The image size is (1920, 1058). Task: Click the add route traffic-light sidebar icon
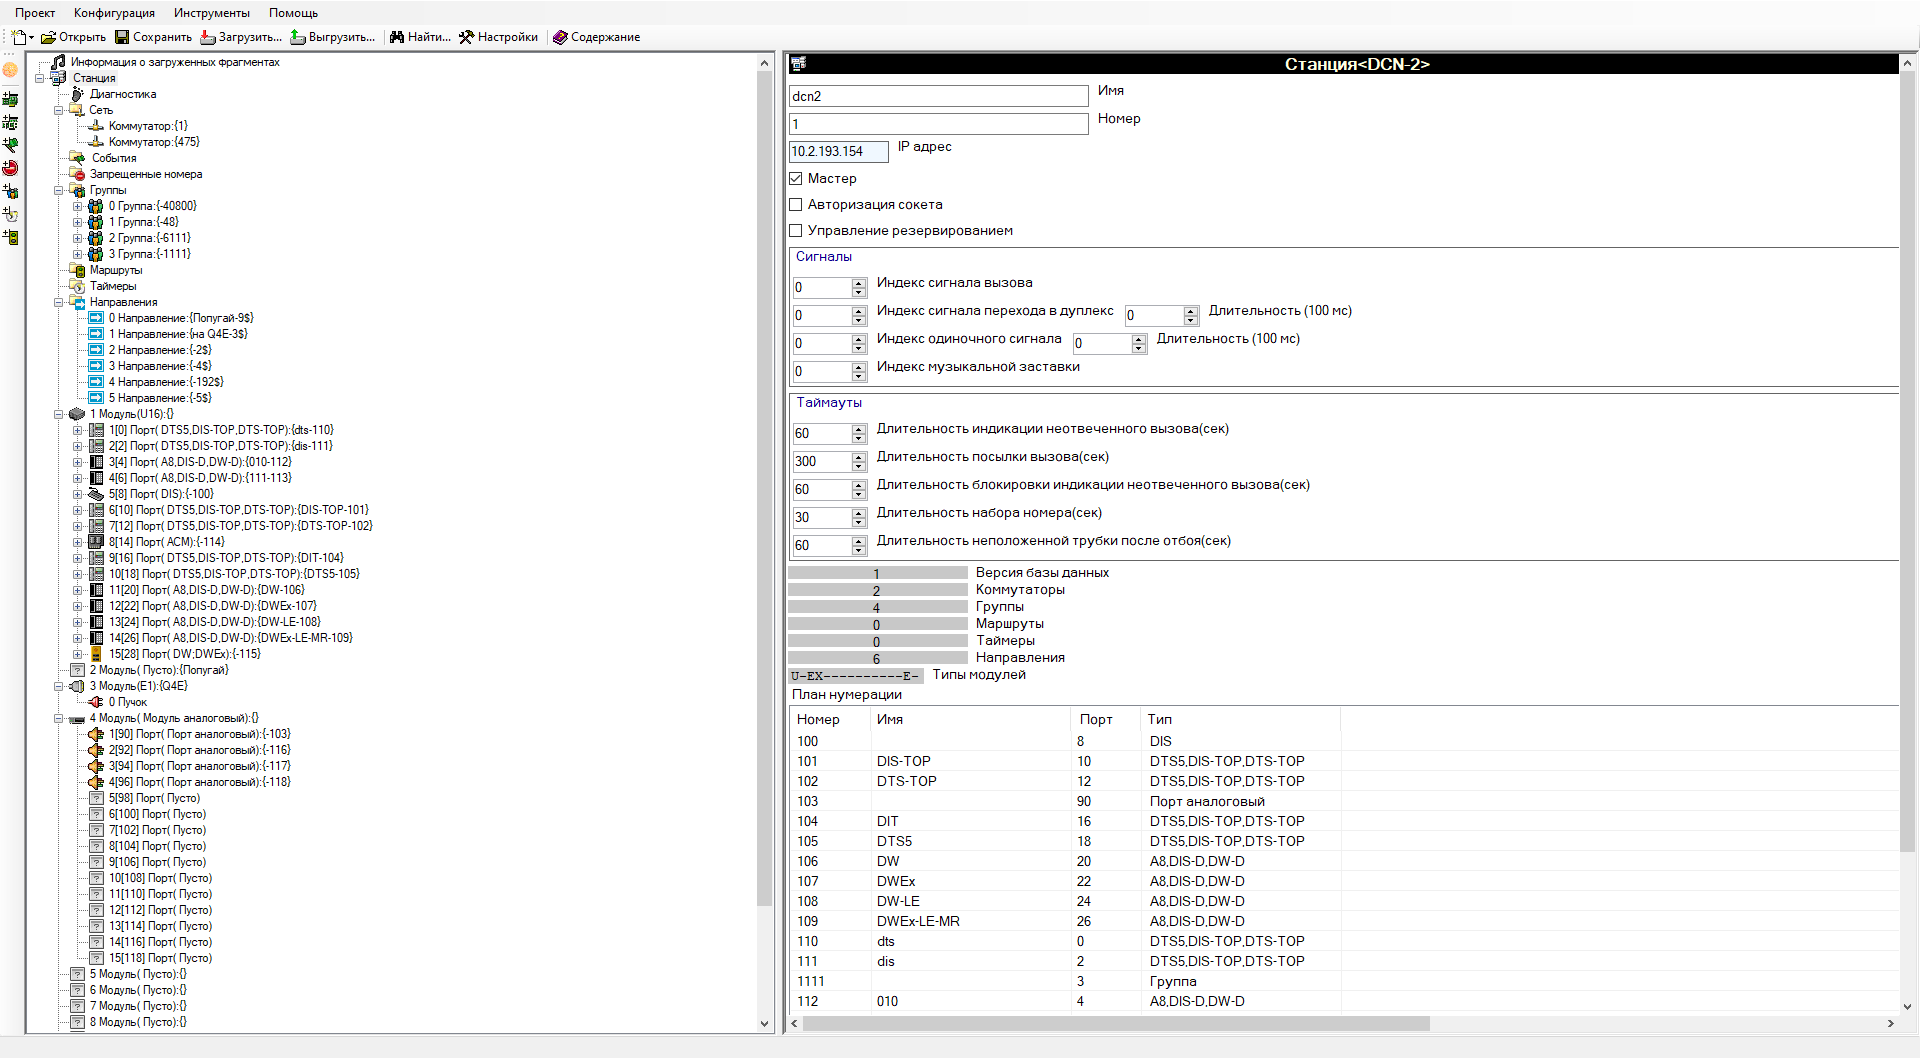coord(10,237)
